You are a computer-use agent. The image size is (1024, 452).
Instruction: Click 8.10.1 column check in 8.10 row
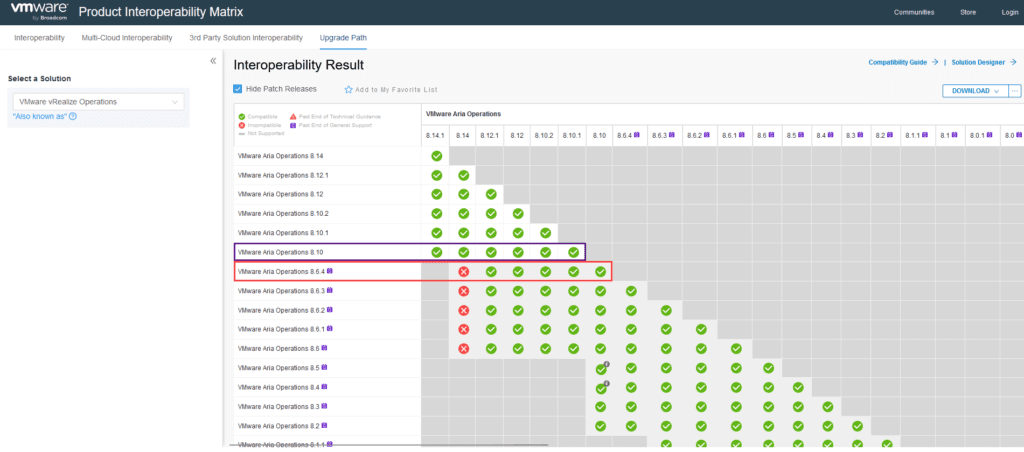click(573, 252)
